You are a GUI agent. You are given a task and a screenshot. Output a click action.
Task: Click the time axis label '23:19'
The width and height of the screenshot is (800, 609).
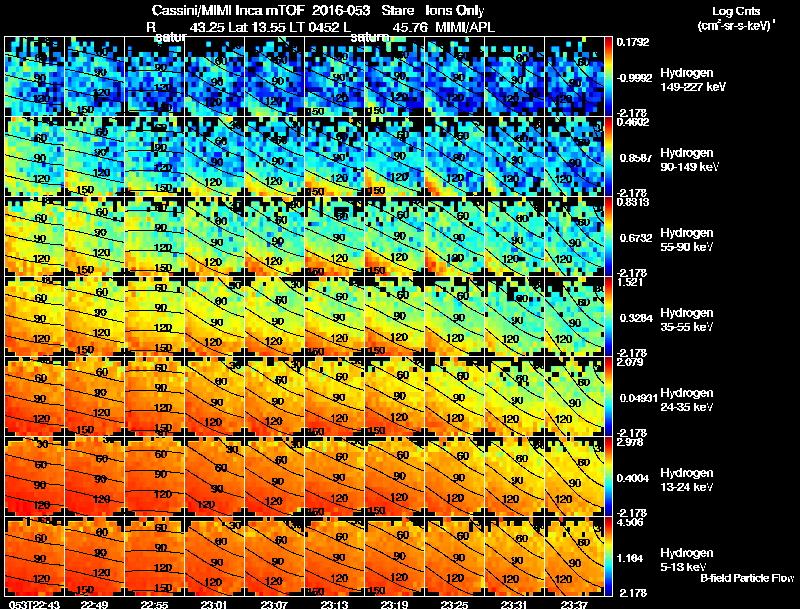pyautogui.click(x=394, y=604)
